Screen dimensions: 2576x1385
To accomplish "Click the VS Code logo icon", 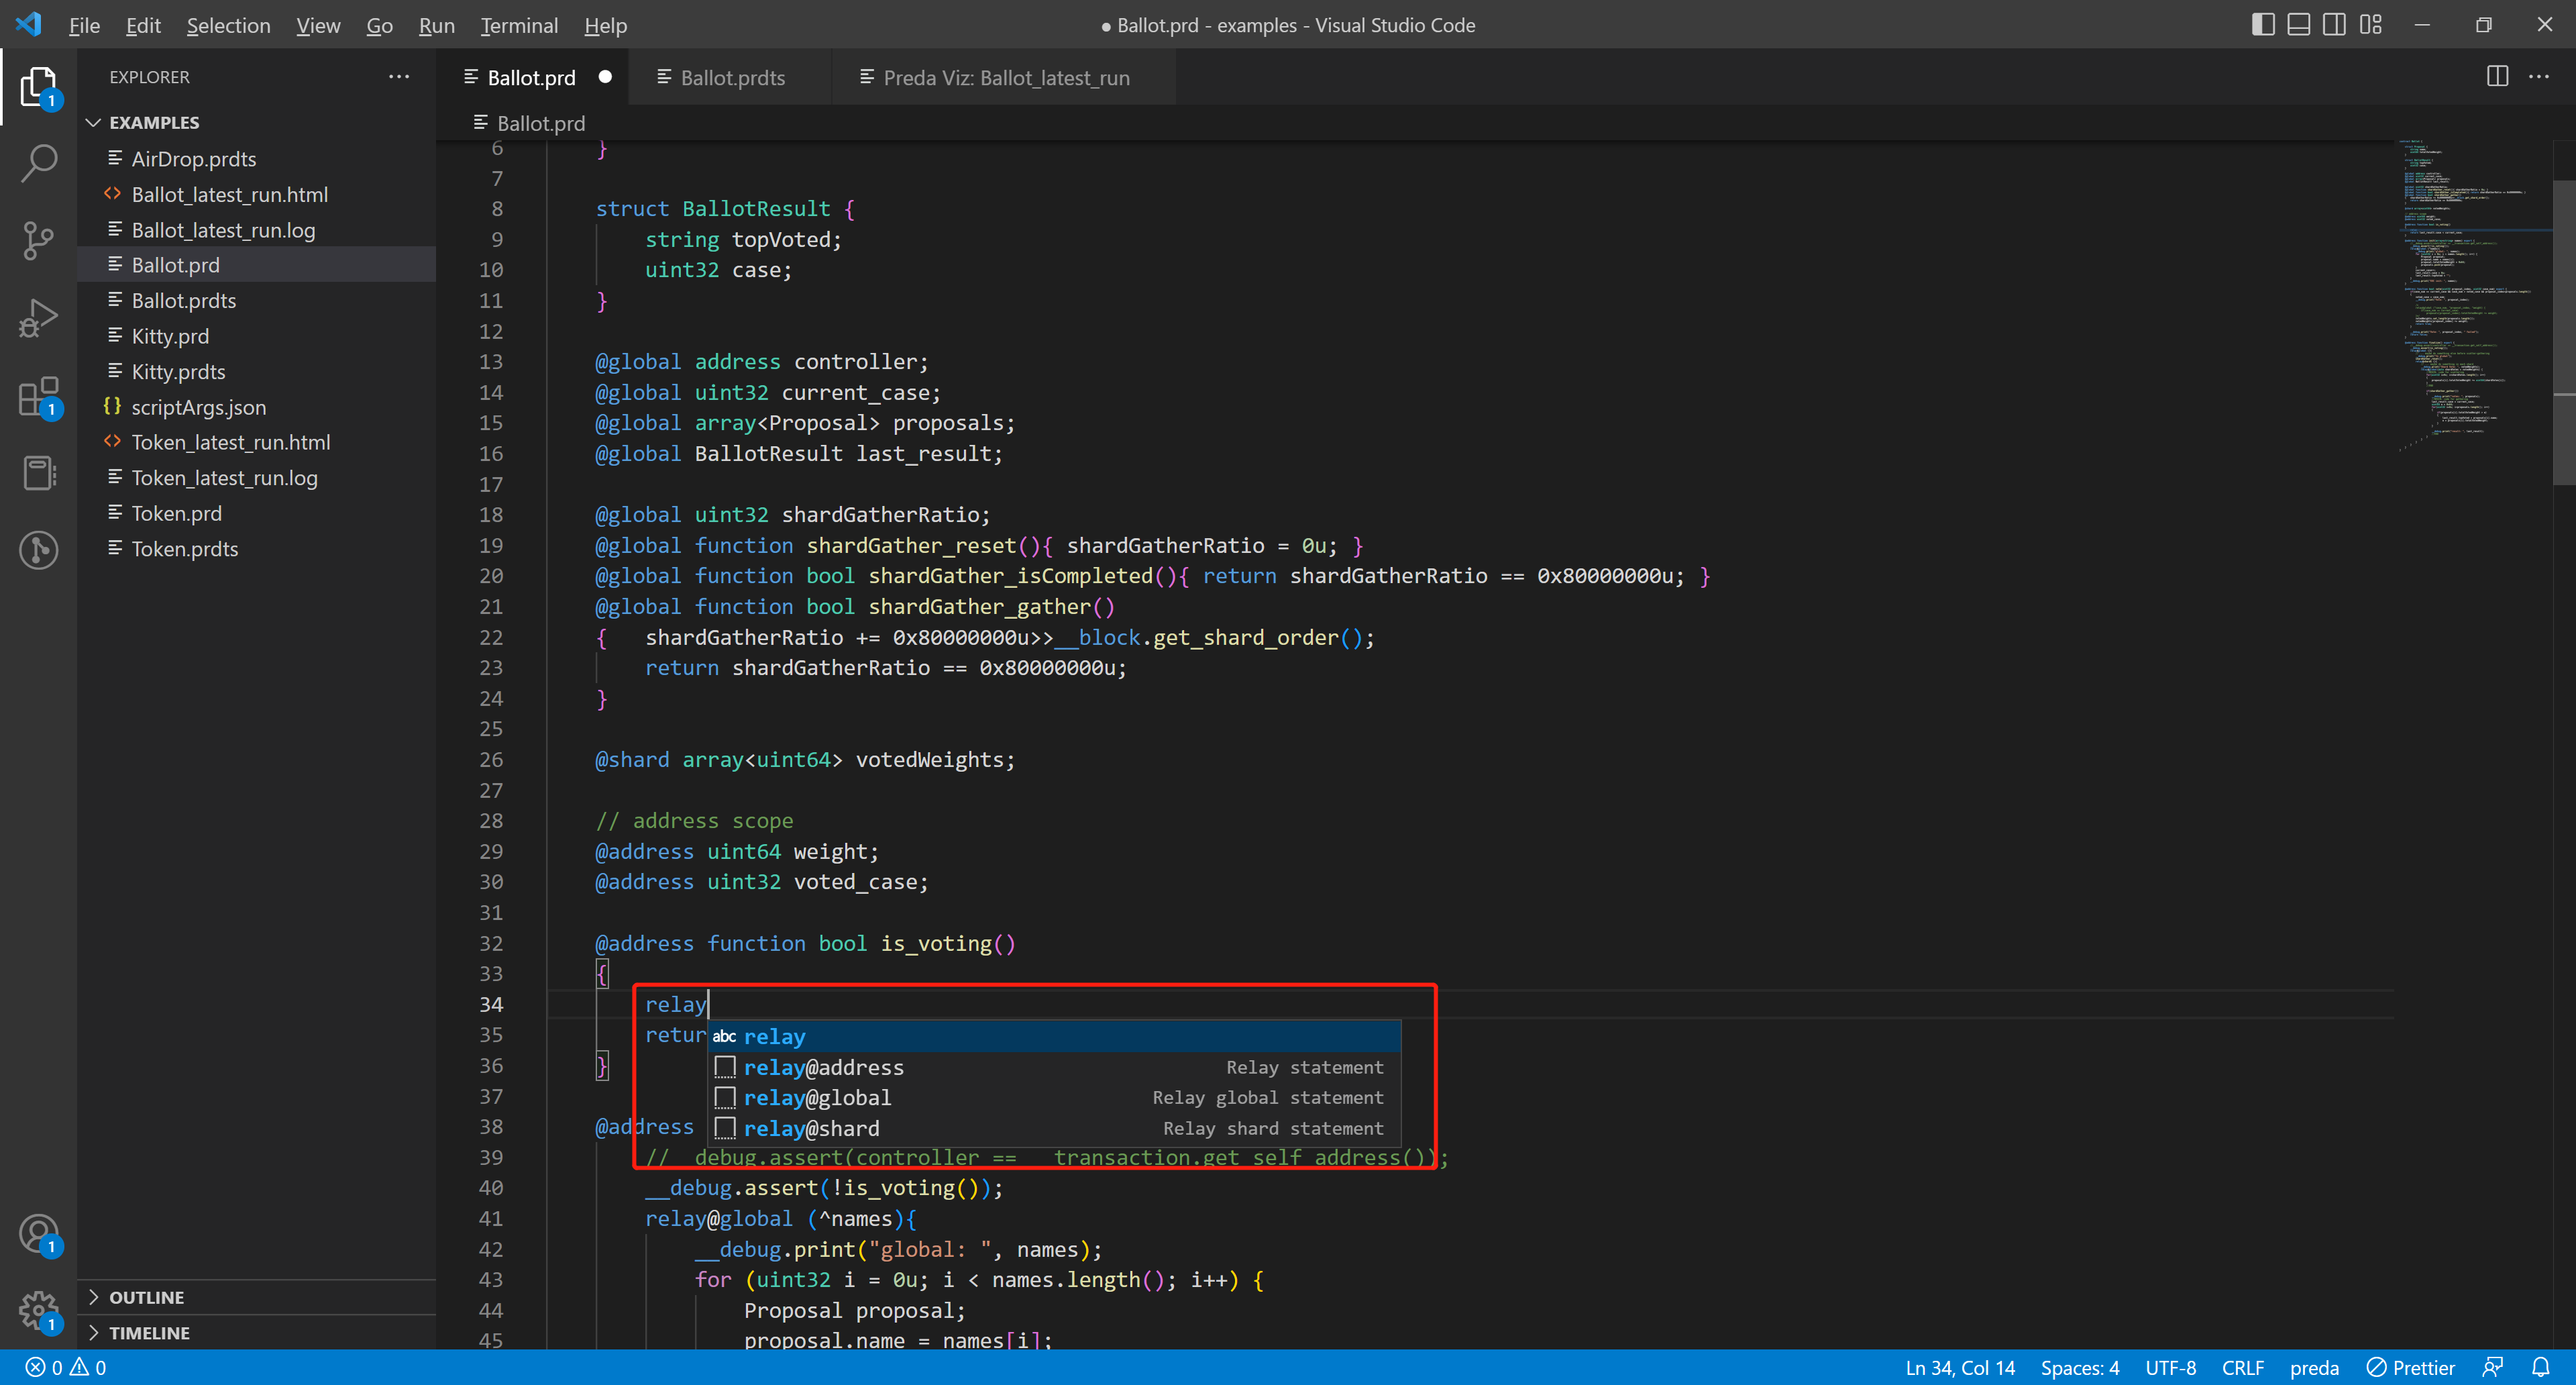I will click(x=29, y=24).
